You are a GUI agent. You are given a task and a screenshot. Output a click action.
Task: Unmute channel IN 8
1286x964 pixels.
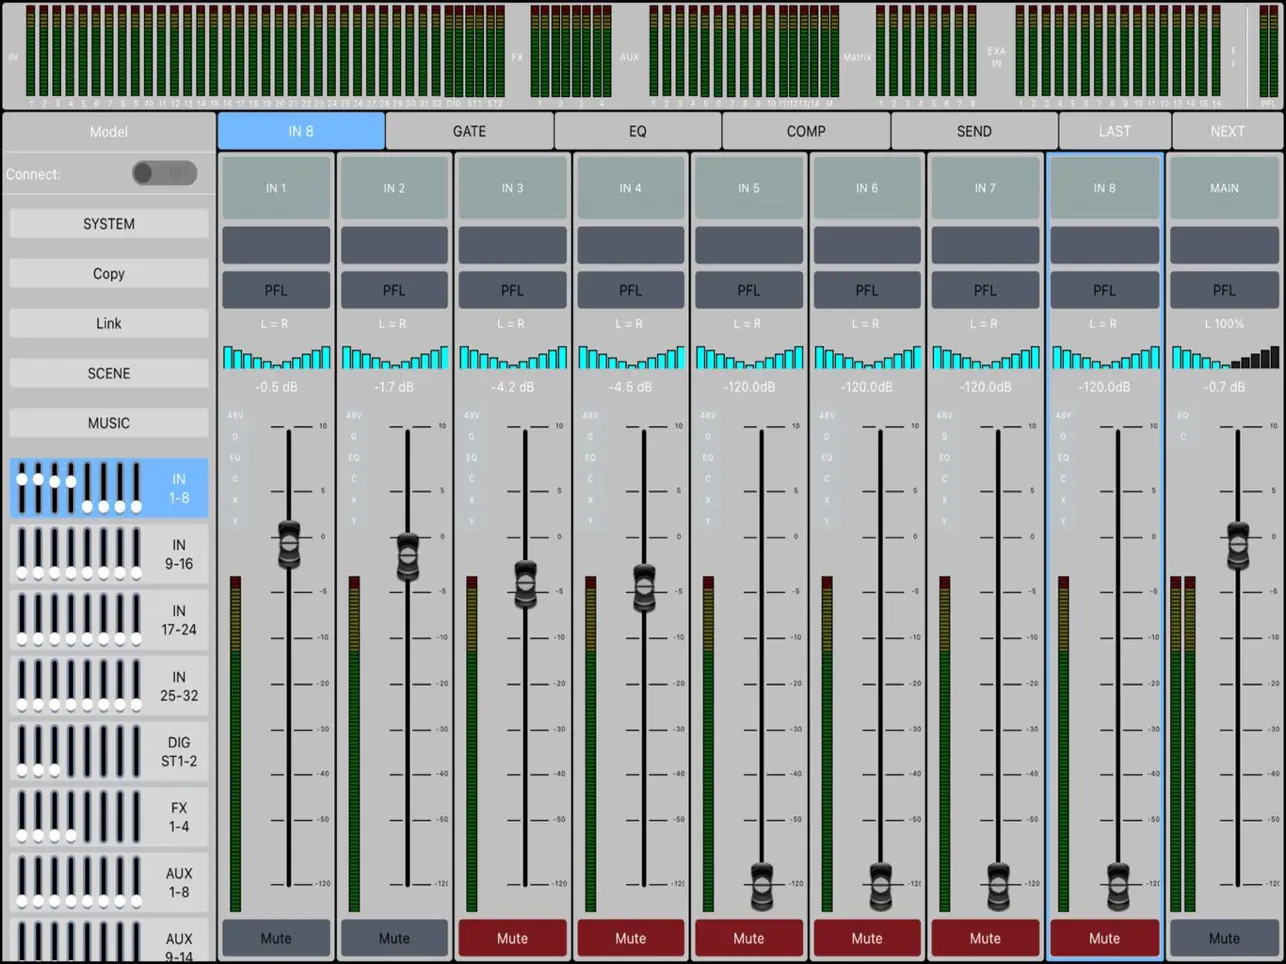tap(1104, 938)
